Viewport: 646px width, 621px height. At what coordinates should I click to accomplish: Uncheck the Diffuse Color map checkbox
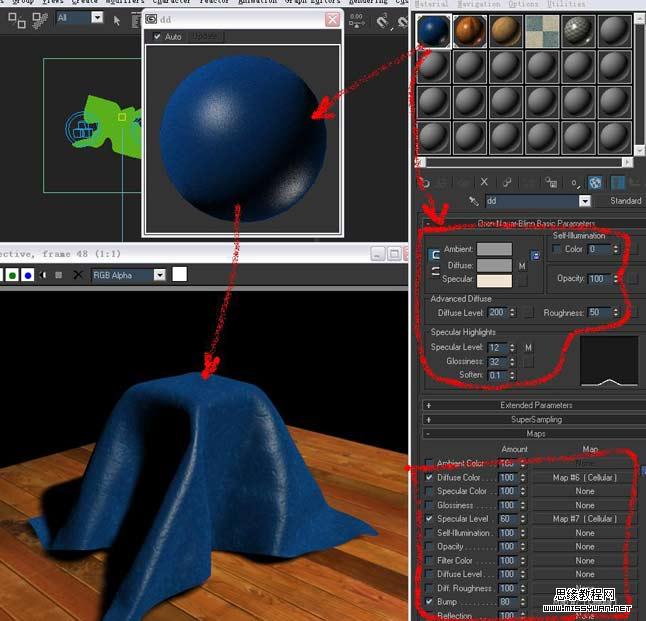(x=429, y=477)
